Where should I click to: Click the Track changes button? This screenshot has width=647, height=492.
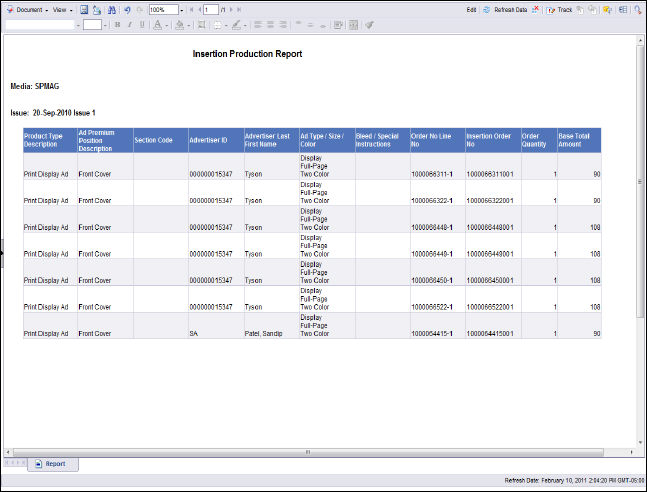tap(560, 9)
